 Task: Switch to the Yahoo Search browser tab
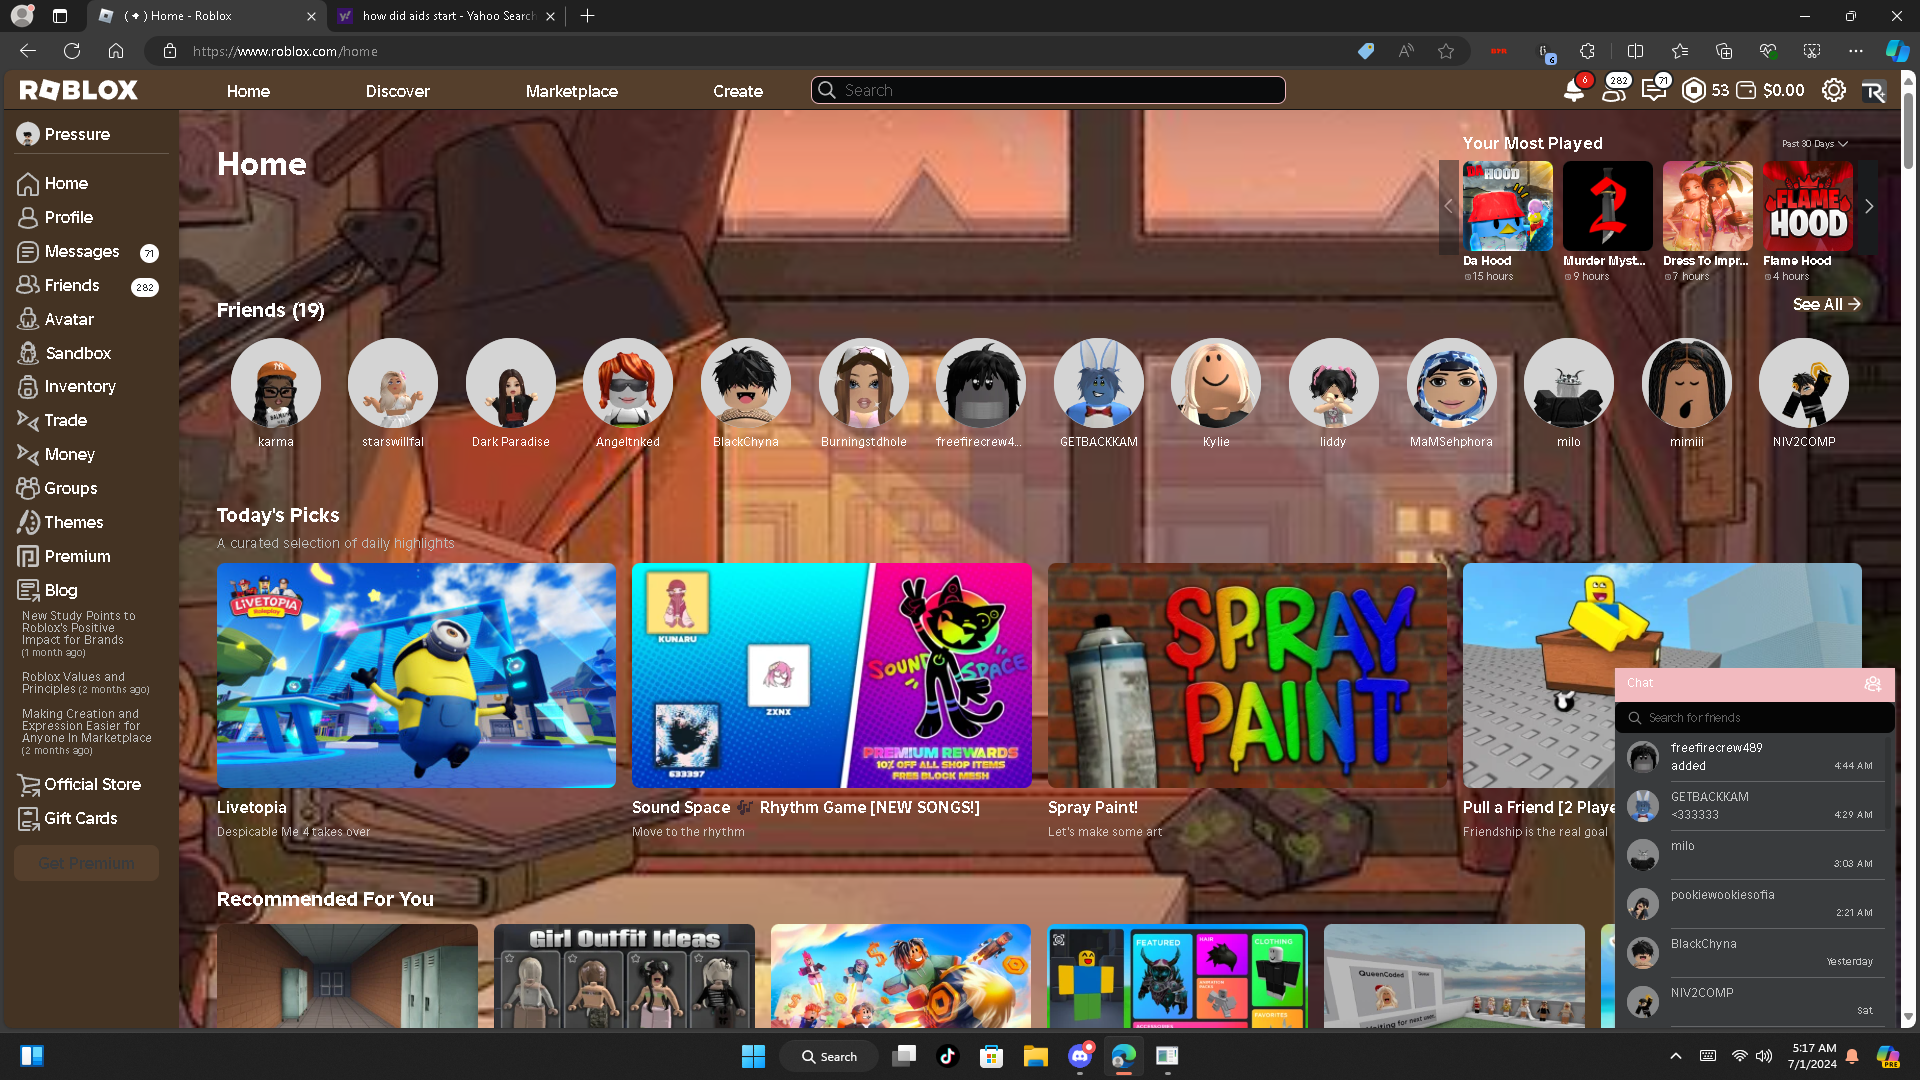click(445, 16)
